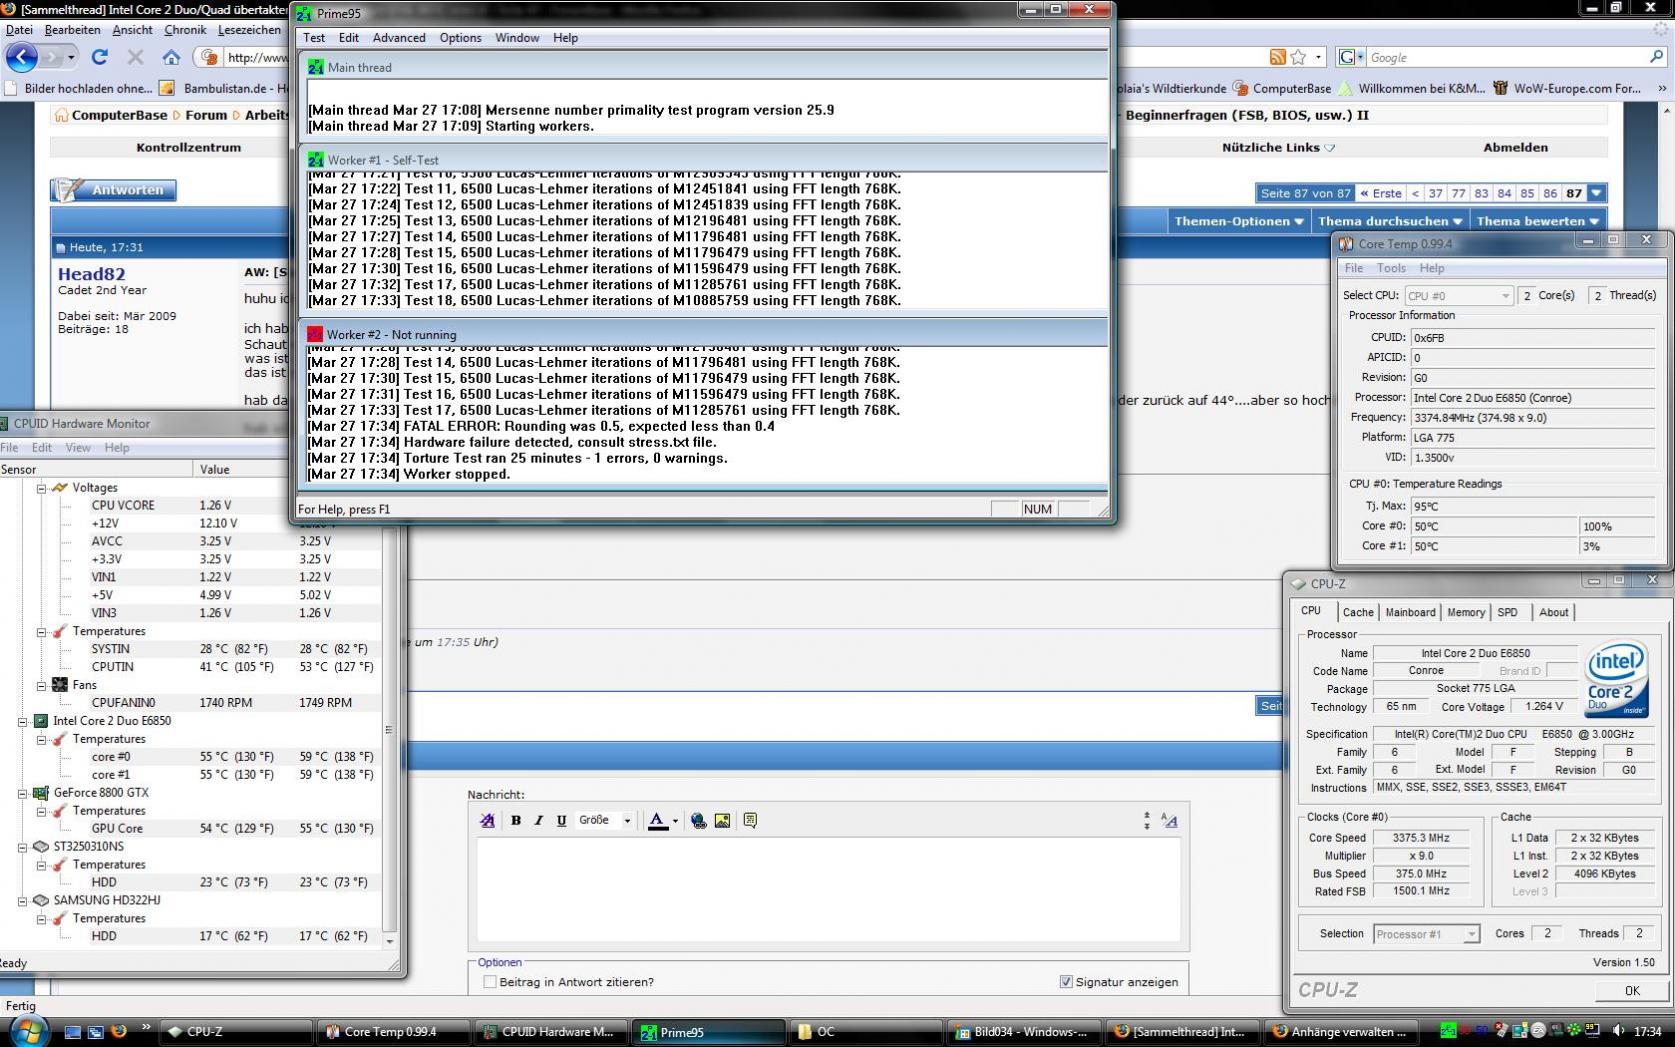Collapse the Voltages node in Hardware Monitor
The width and height of the screenshot is (1675, 1047).
click(x=42, y=488)
